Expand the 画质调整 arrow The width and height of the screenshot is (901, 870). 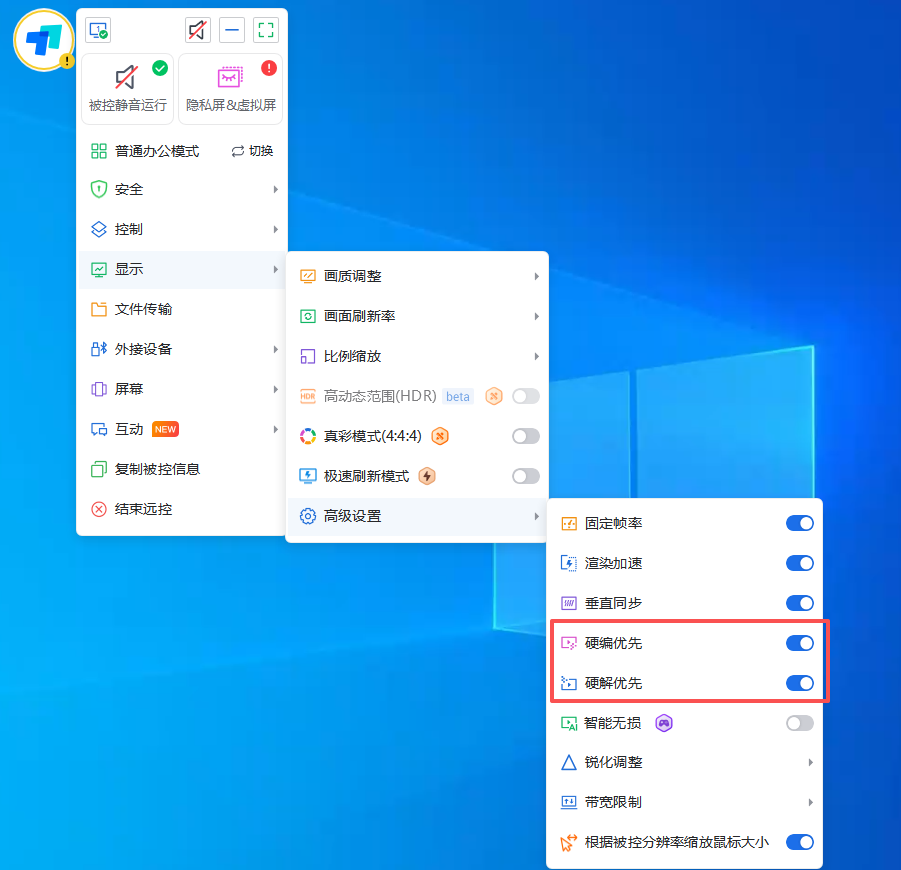[x=536, y=276]
